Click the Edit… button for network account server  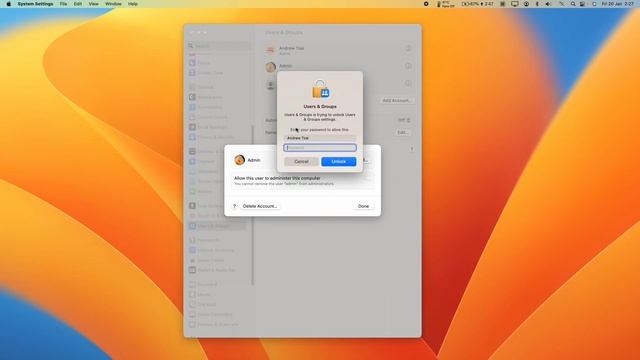coord(403,133)
